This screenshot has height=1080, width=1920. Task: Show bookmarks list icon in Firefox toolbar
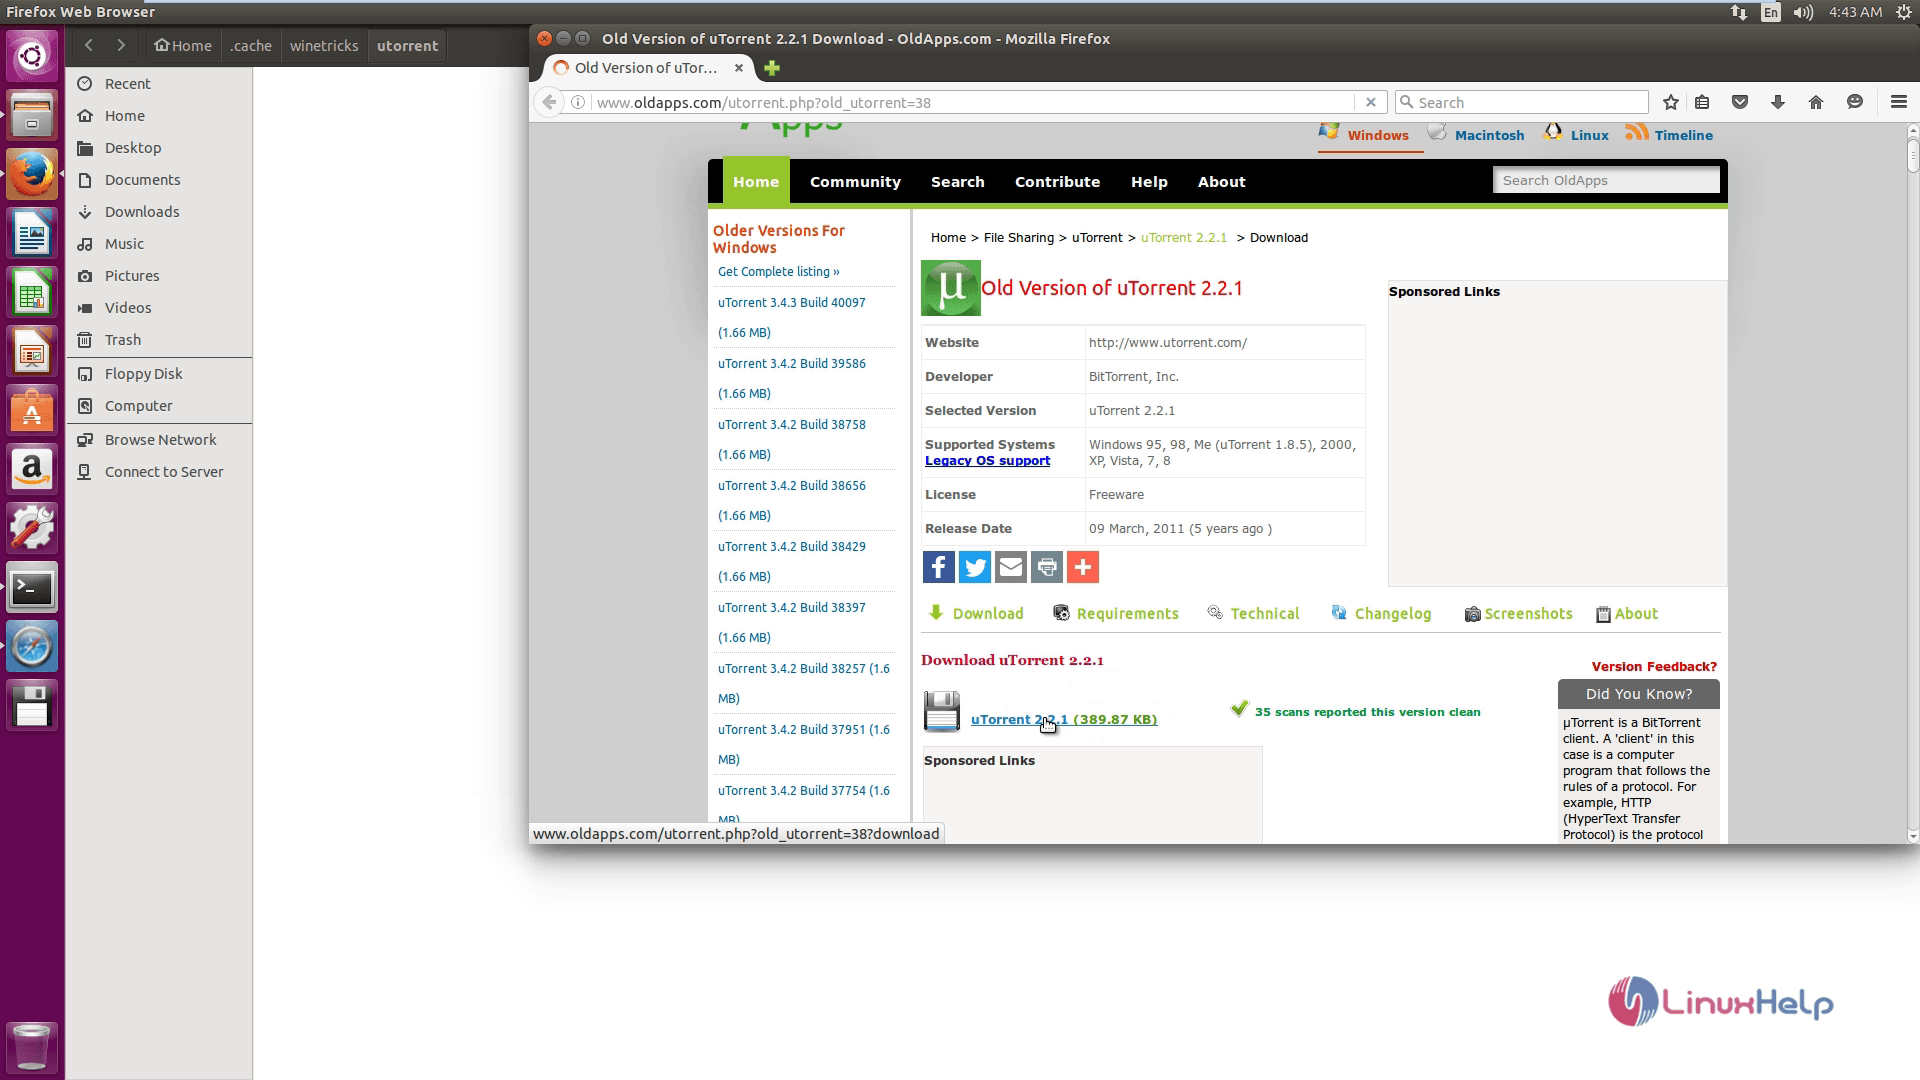pyautogui.click(x=1702, y=102)
